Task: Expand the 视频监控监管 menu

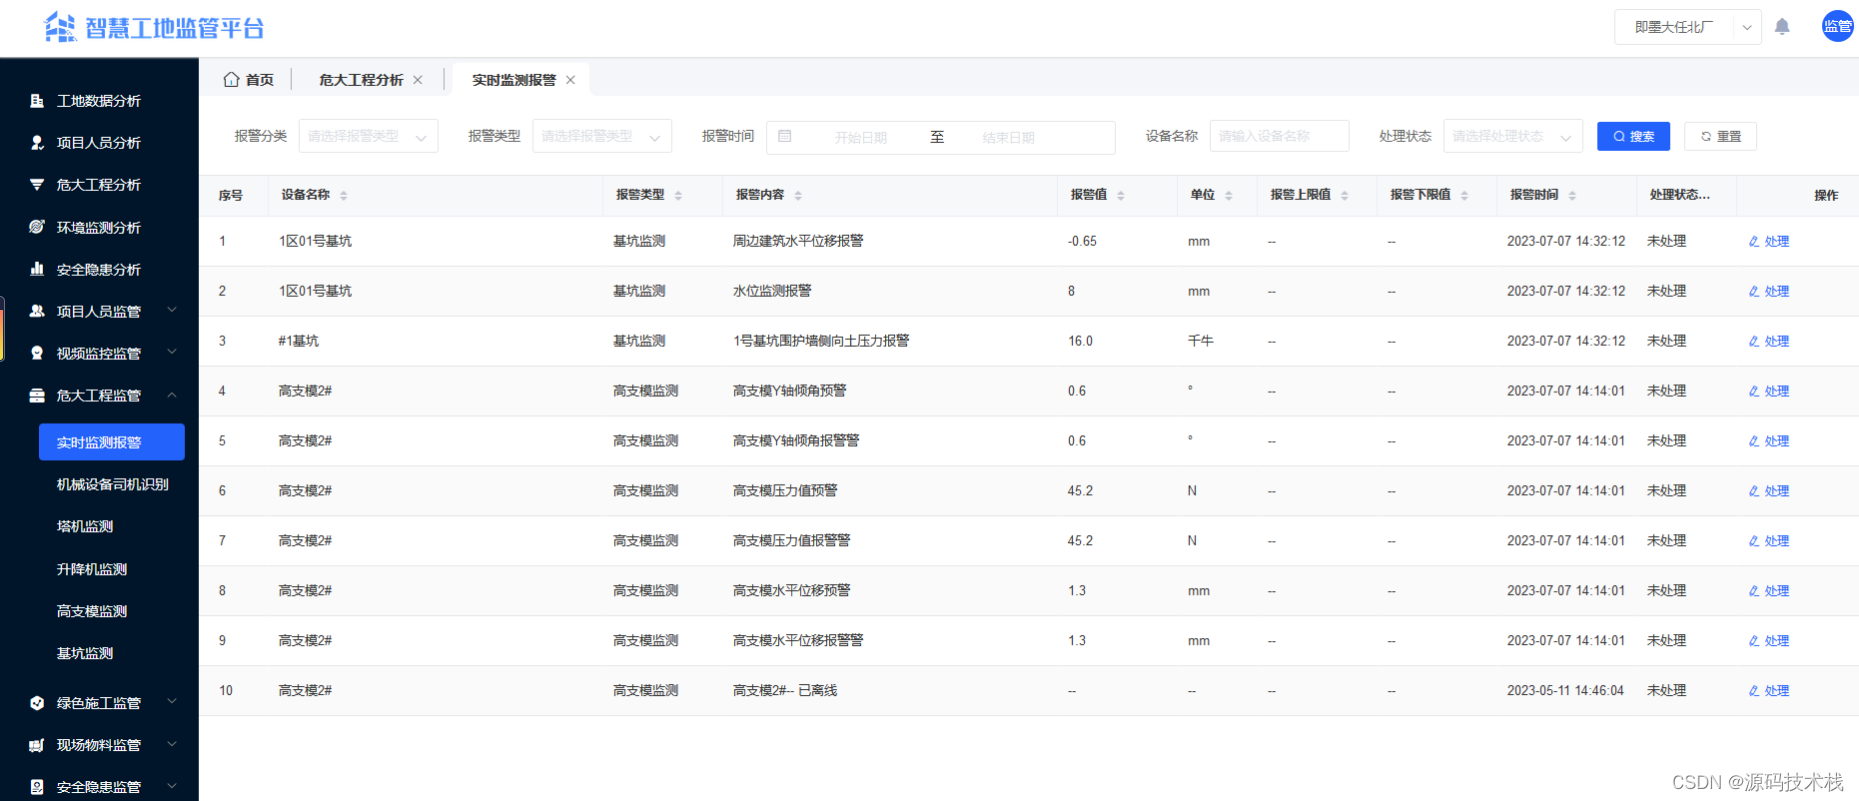Action: point(172,352)
